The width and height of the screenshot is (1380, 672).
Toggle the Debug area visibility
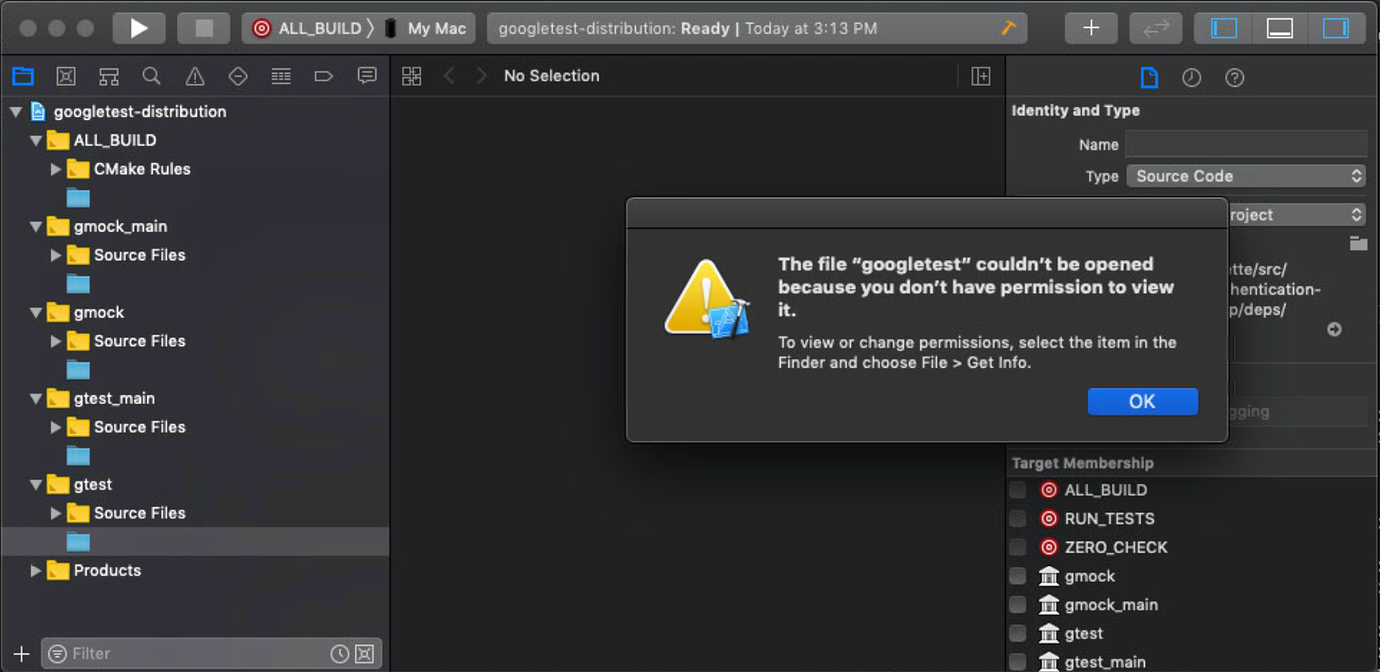tap(1280, 28)
